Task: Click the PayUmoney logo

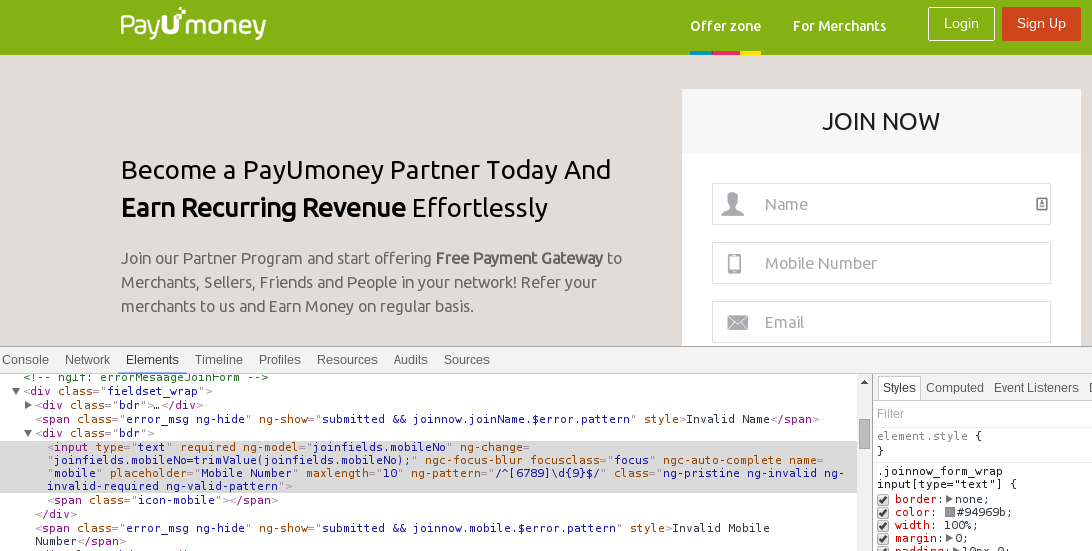Action: pyautogui.click(x=193, y=24)
